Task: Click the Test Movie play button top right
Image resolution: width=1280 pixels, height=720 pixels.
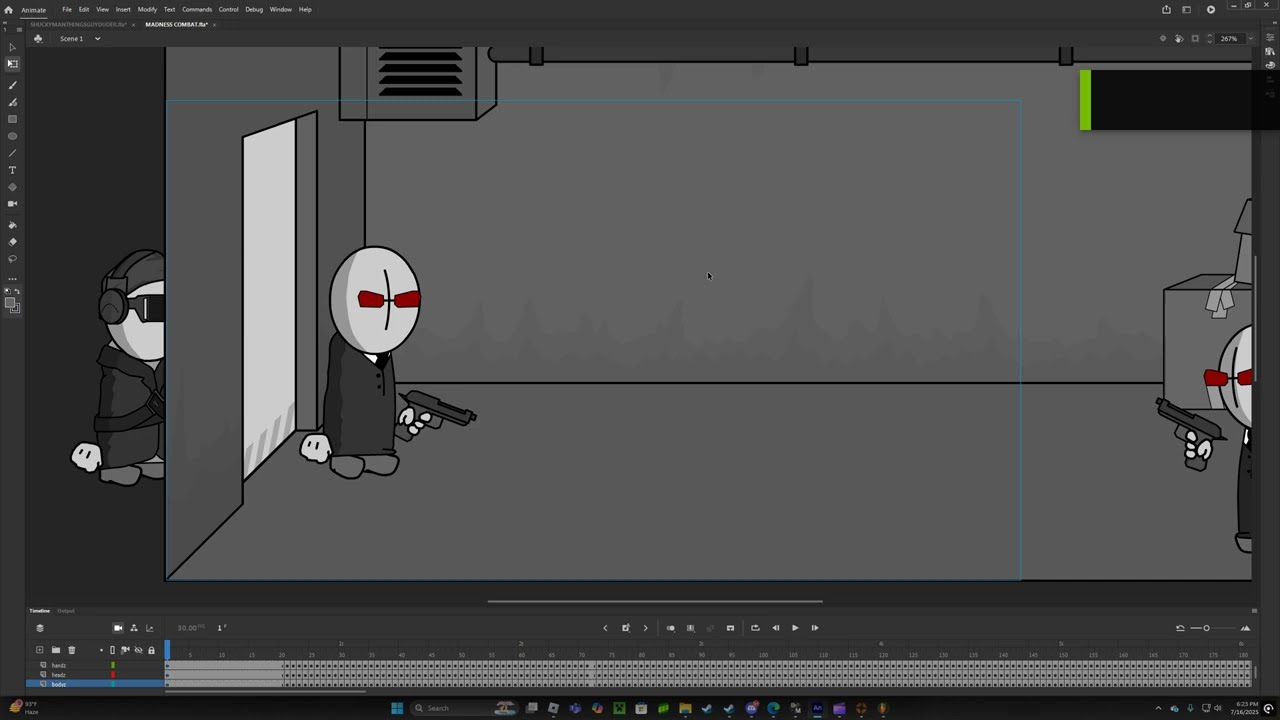Action: pyautogui.click(x=1211, y=10)
